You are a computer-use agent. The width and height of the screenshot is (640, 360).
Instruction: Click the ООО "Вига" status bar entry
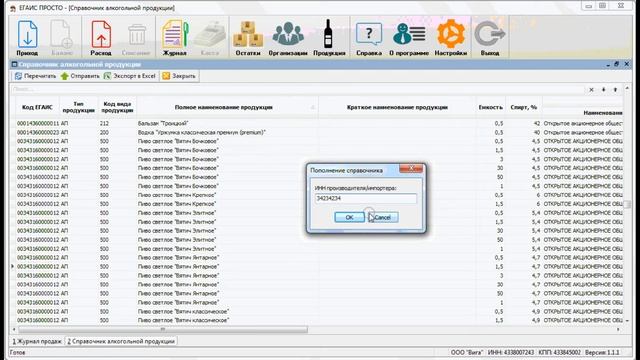[x=467, y=352]
